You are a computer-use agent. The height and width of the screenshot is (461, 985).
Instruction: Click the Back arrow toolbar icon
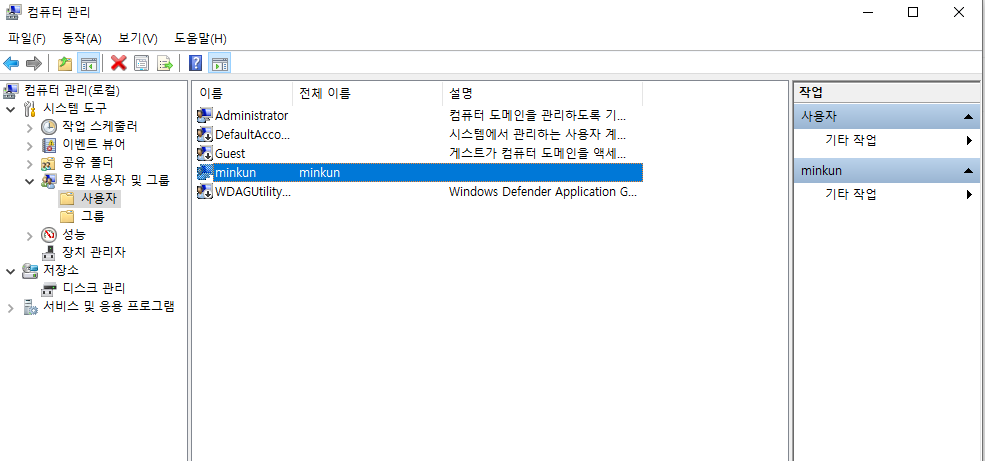[11, 63]
